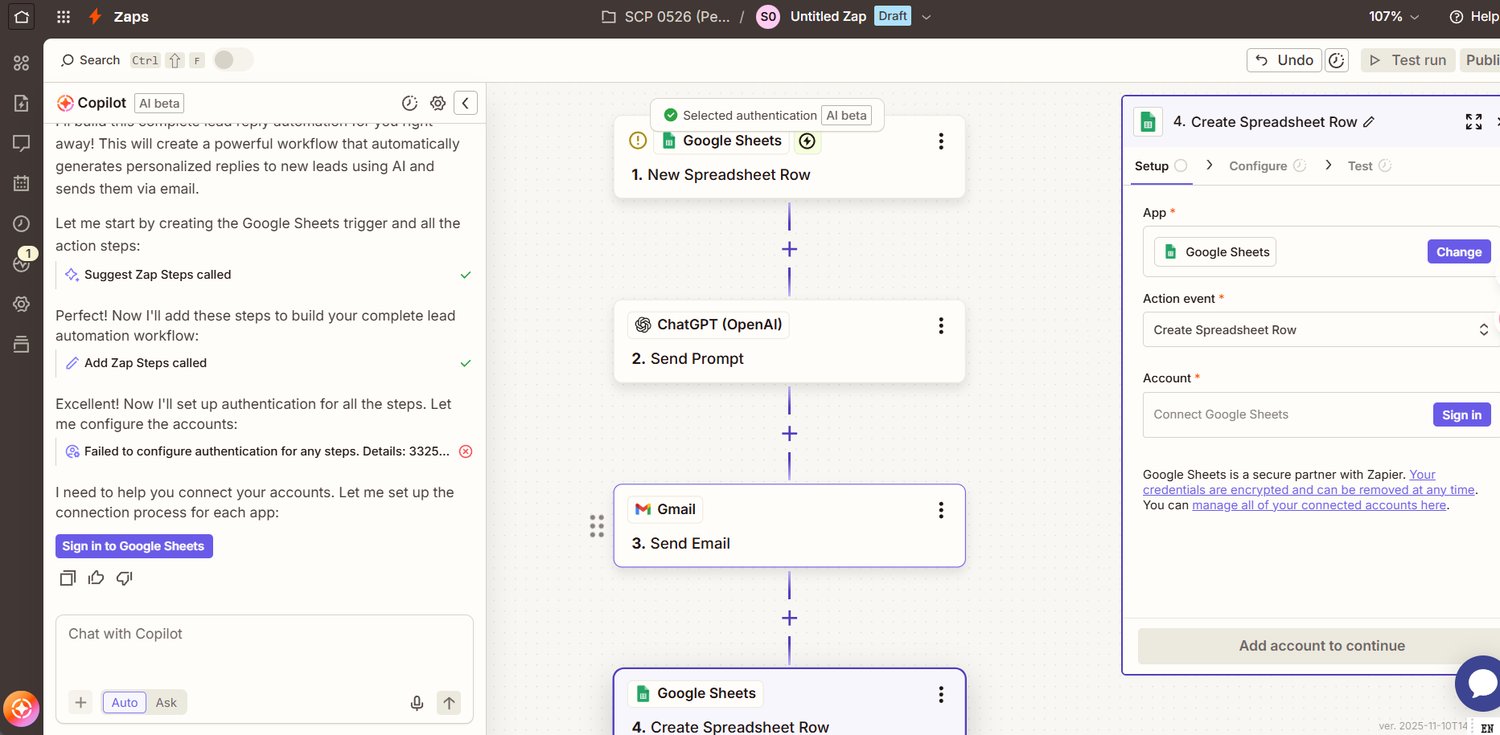Screen dimensions: 1500x735
Task: Switch to the Configure tab
Action: (1258, 166)
